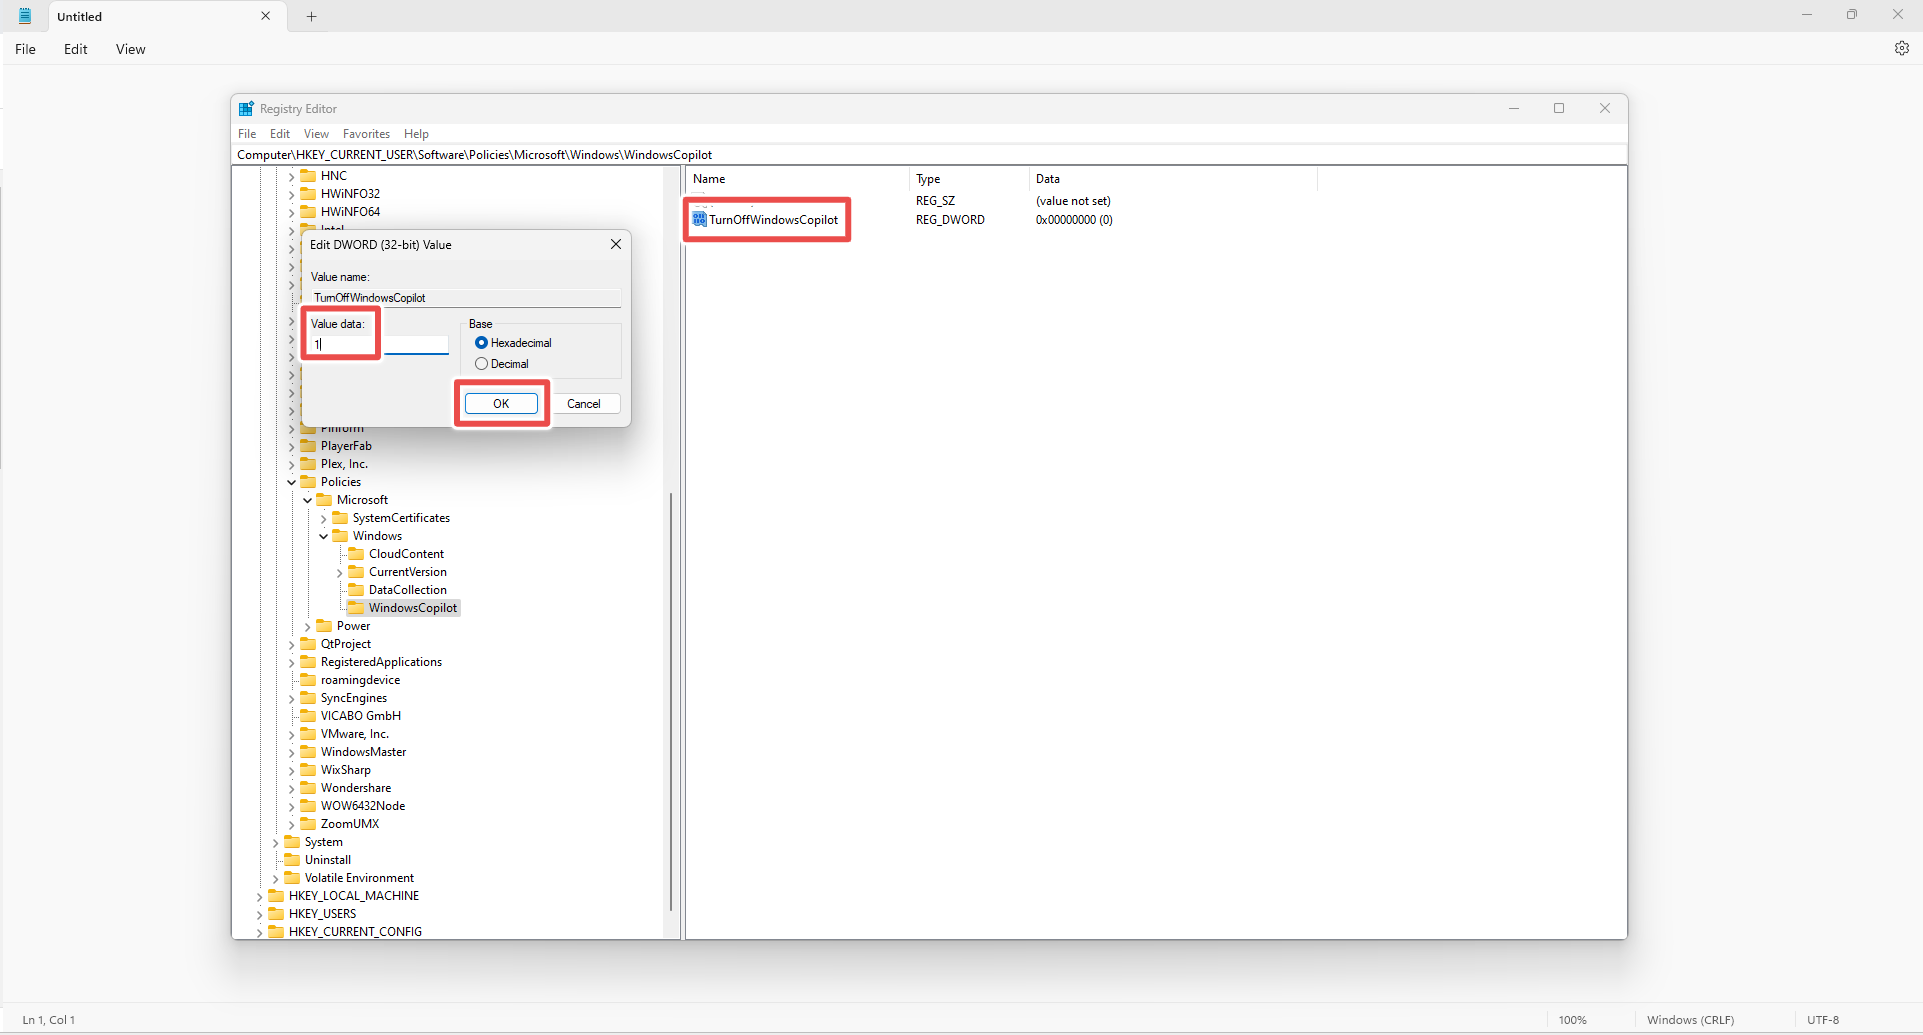This screenshot has width=1923, height=1035.
Task: Select the WindowsMaster folder icon
Action: (308, 751)
